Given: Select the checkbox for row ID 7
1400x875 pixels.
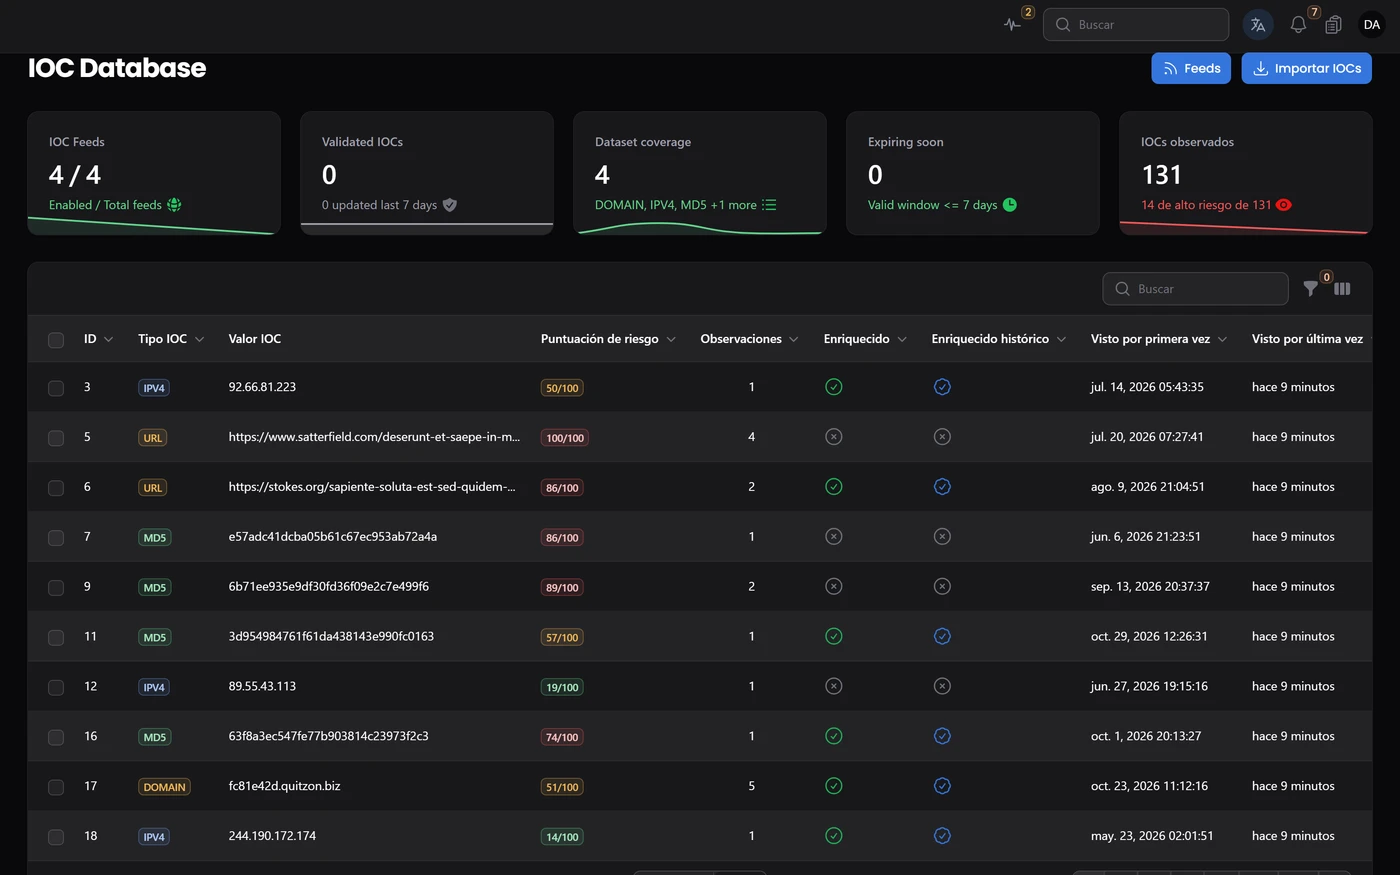Looking at the screenshot, I should (56, 538).
